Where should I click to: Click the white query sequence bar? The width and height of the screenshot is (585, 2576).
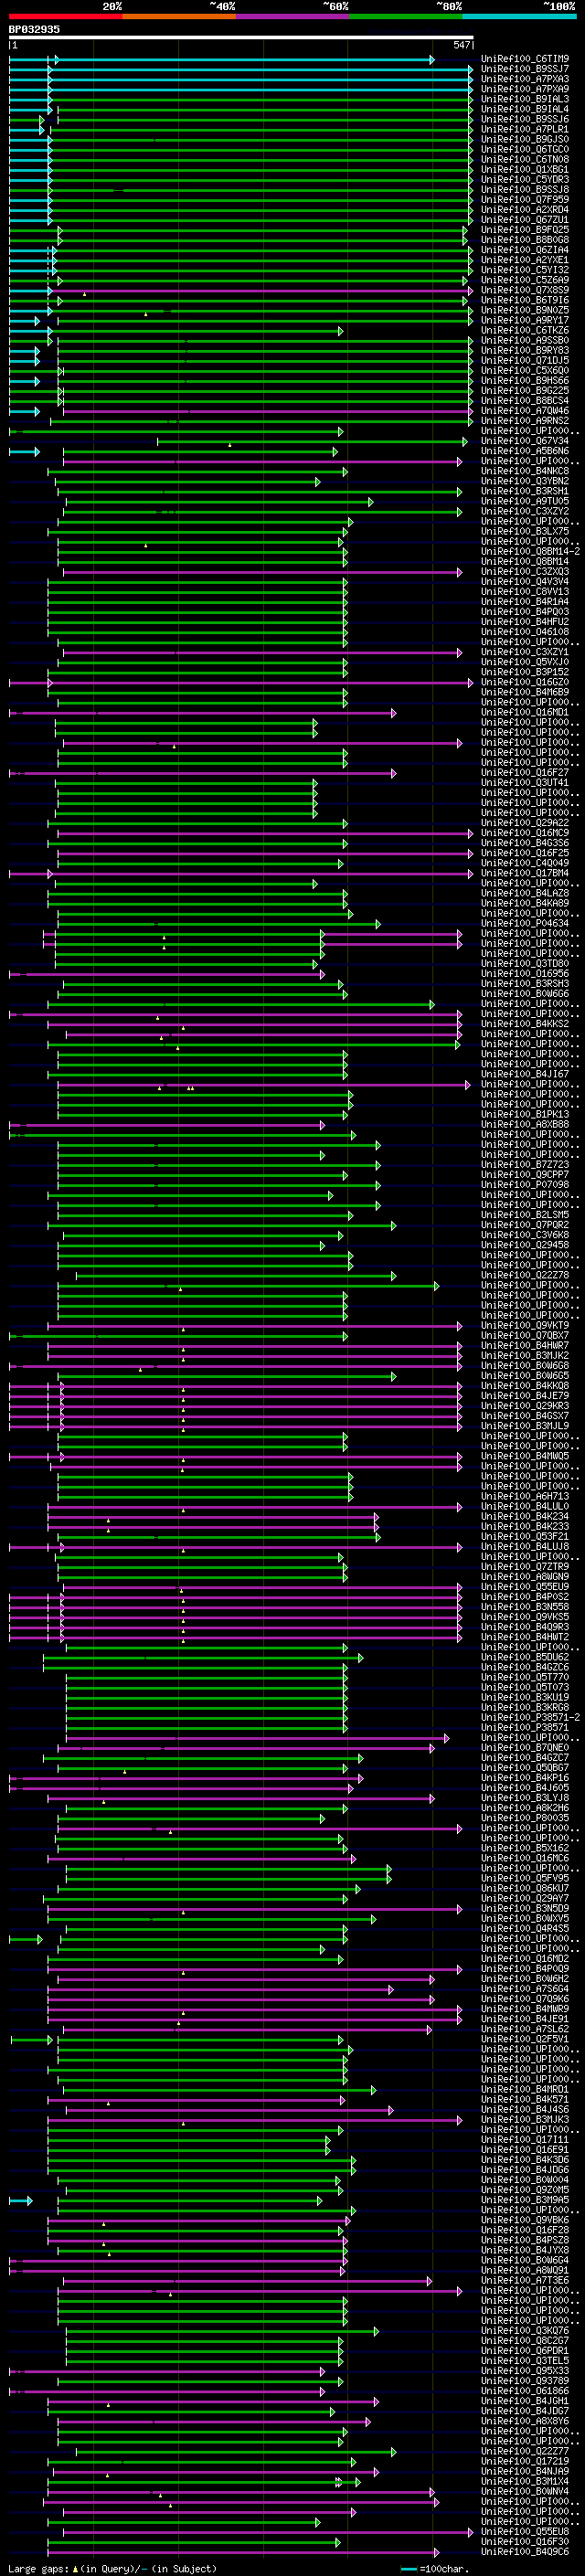click(x=241, y=37)
